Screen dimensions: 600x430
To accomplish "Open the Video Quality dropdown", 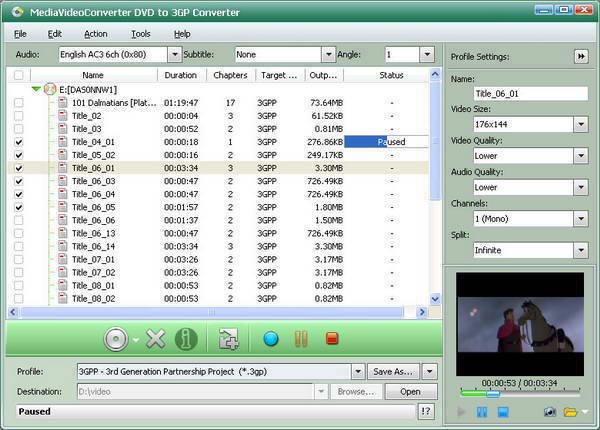I will [x=581, y=156].
